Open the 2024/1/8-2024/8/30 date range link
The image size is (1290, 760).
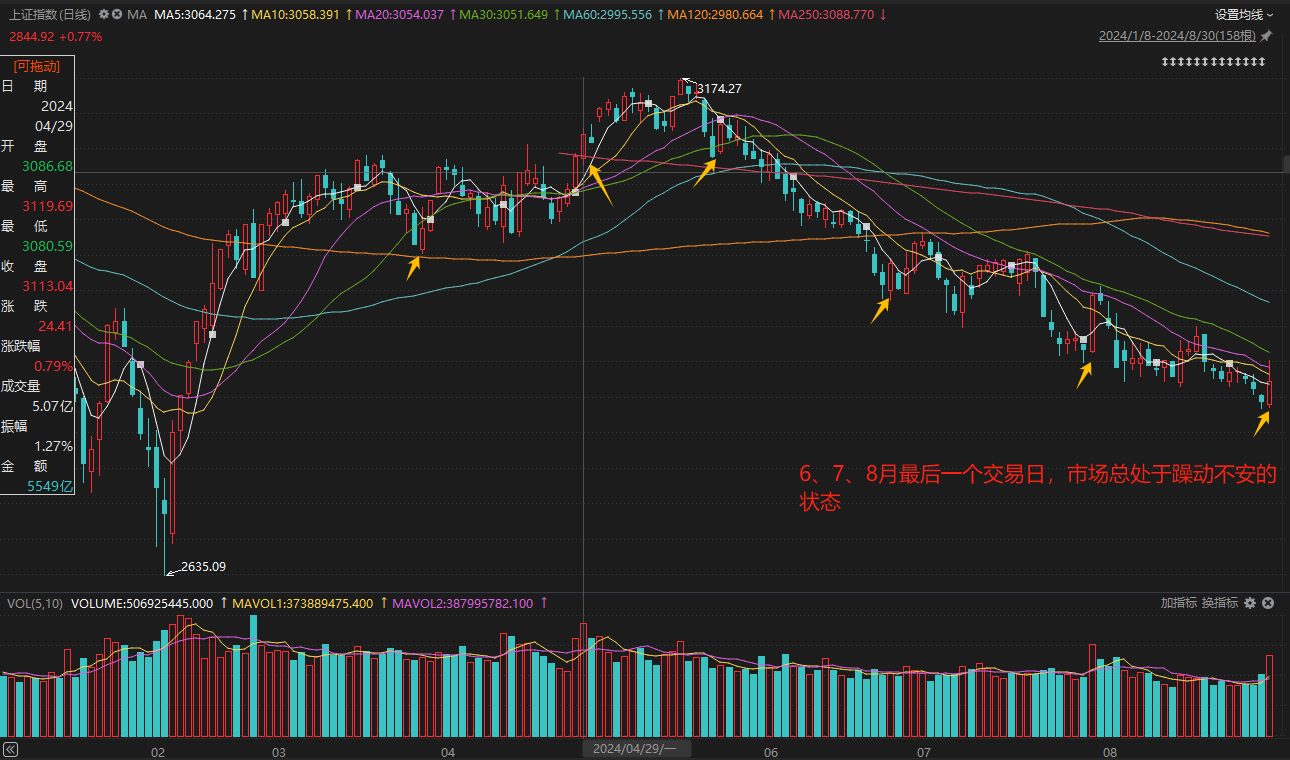pyautogui.click(x=1177, y=36)
